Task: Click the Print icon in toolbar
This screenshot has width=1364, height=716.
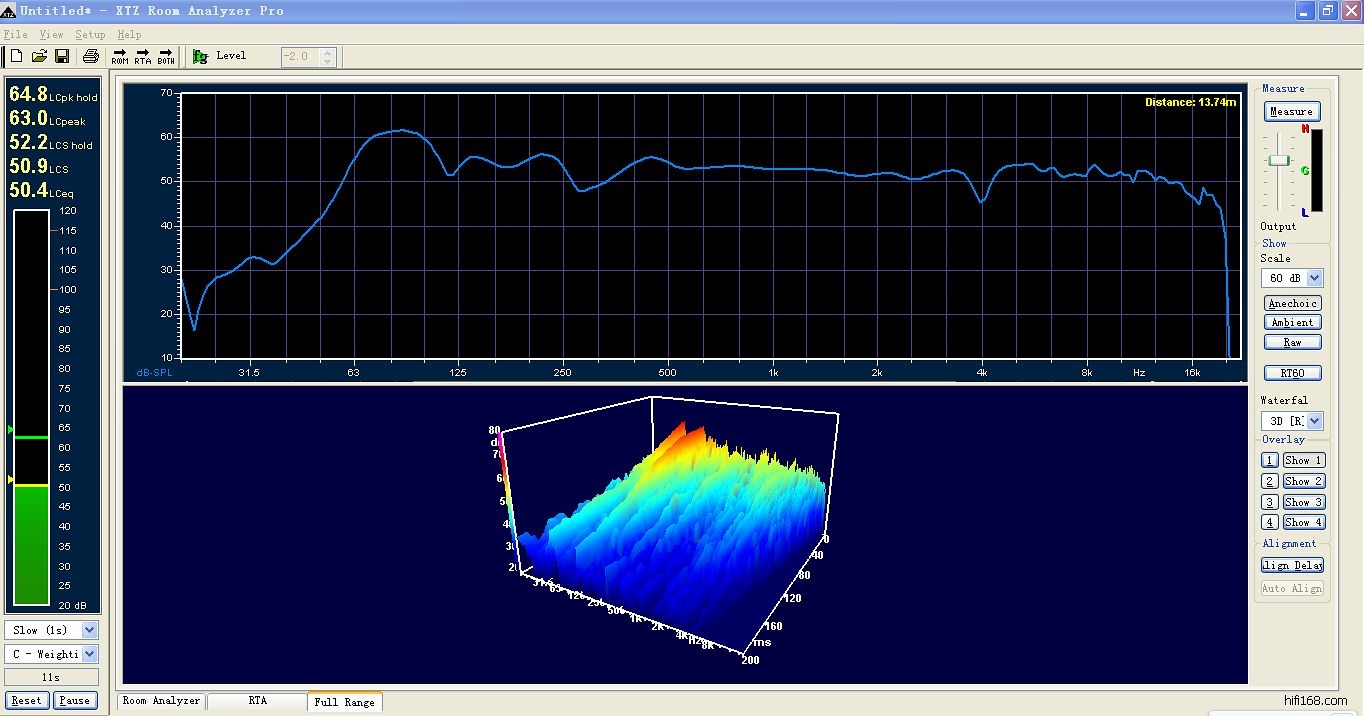Action: click(x=91, y=56)
